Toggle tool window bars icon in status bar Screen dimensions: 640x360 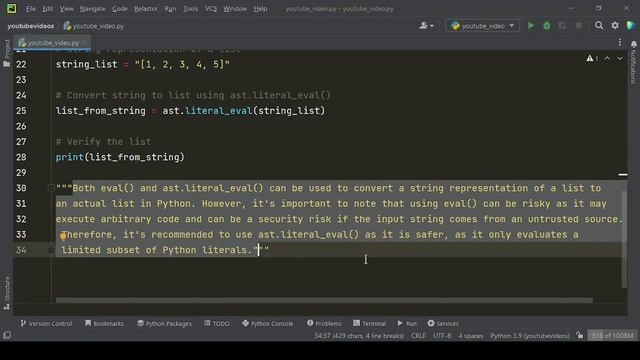tap(7, 336)
